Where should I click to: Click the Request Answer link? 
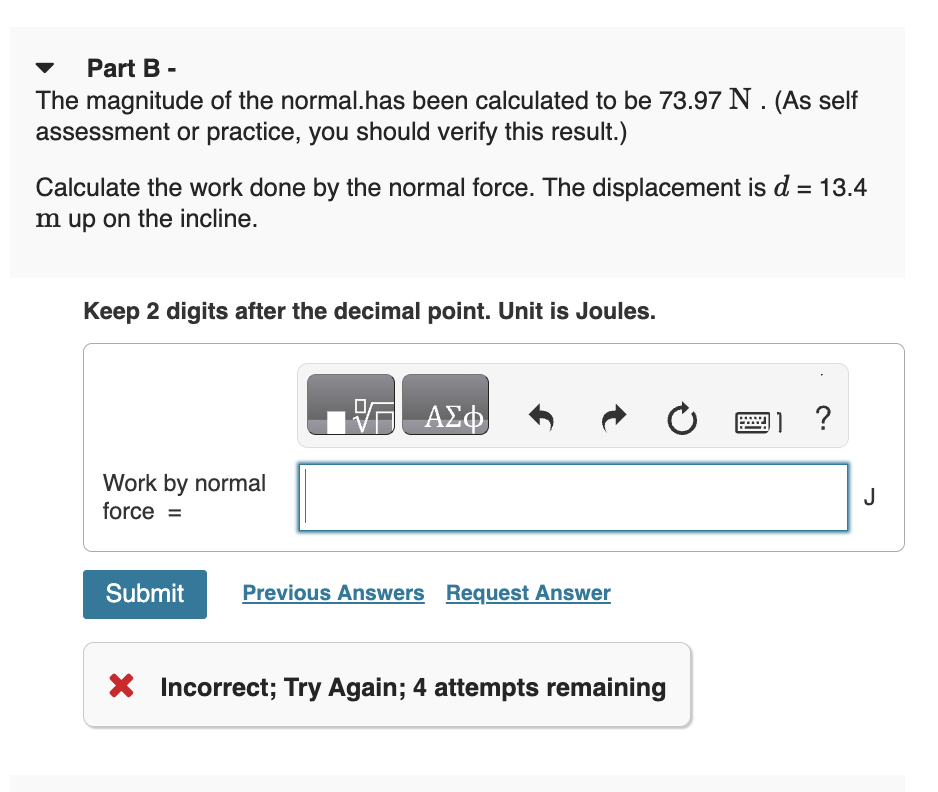pyautogui.click(x=528, y=593)
